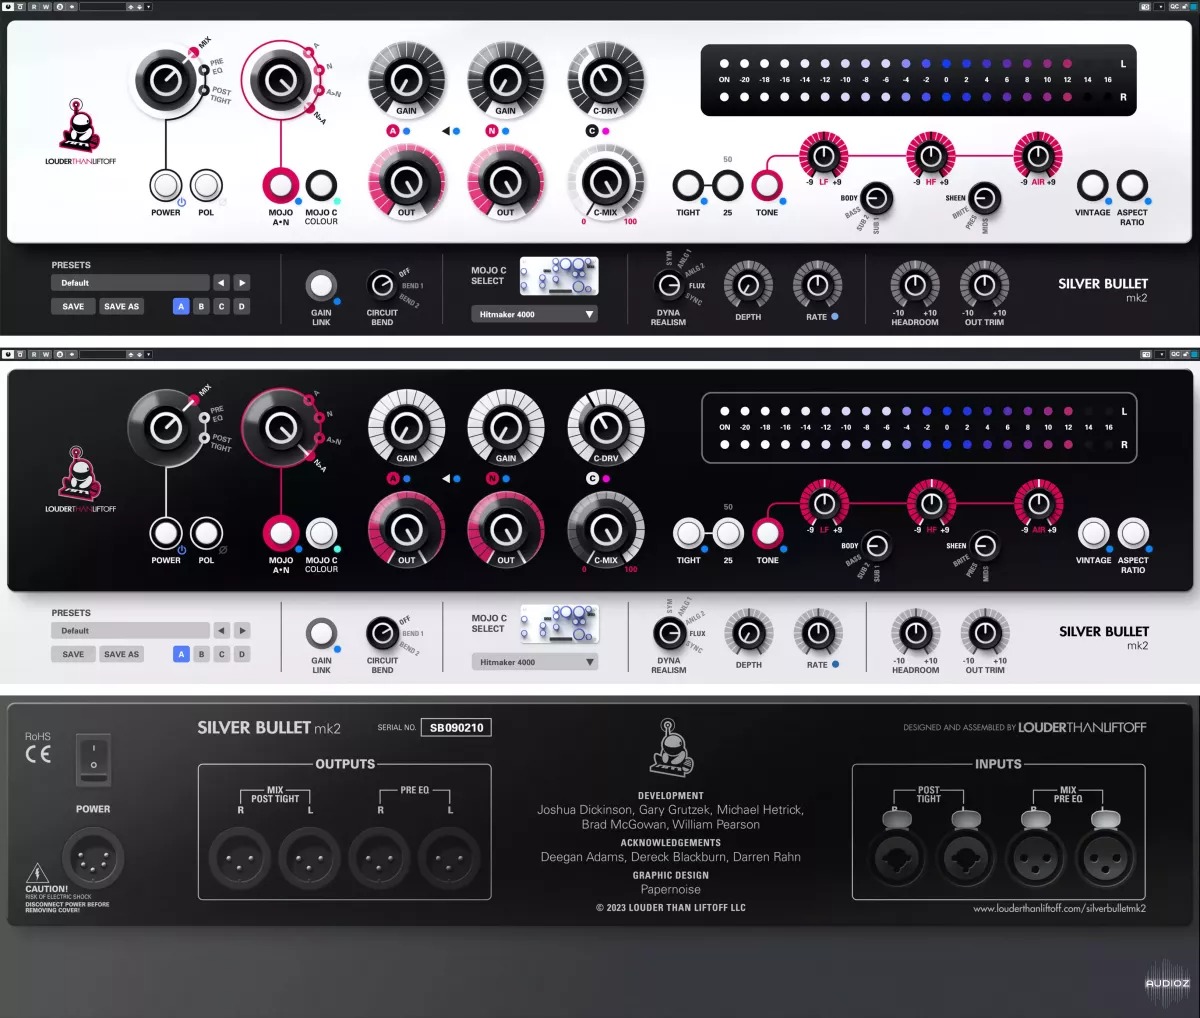Viewport: 1200px width, 1018px height.
Task: Click the previous preset arrow beside Default
Action: [221, 282]
